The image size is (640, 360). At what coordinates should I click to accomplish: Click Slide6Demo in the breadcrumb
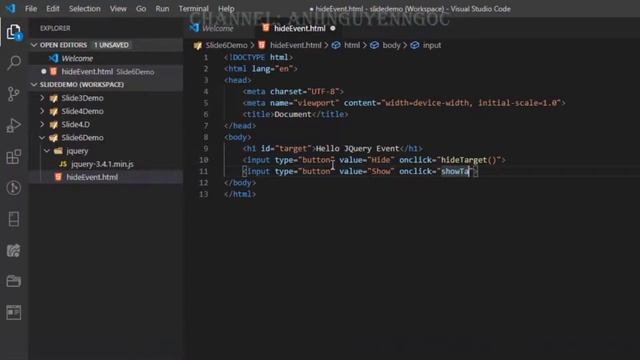[227, 45]
